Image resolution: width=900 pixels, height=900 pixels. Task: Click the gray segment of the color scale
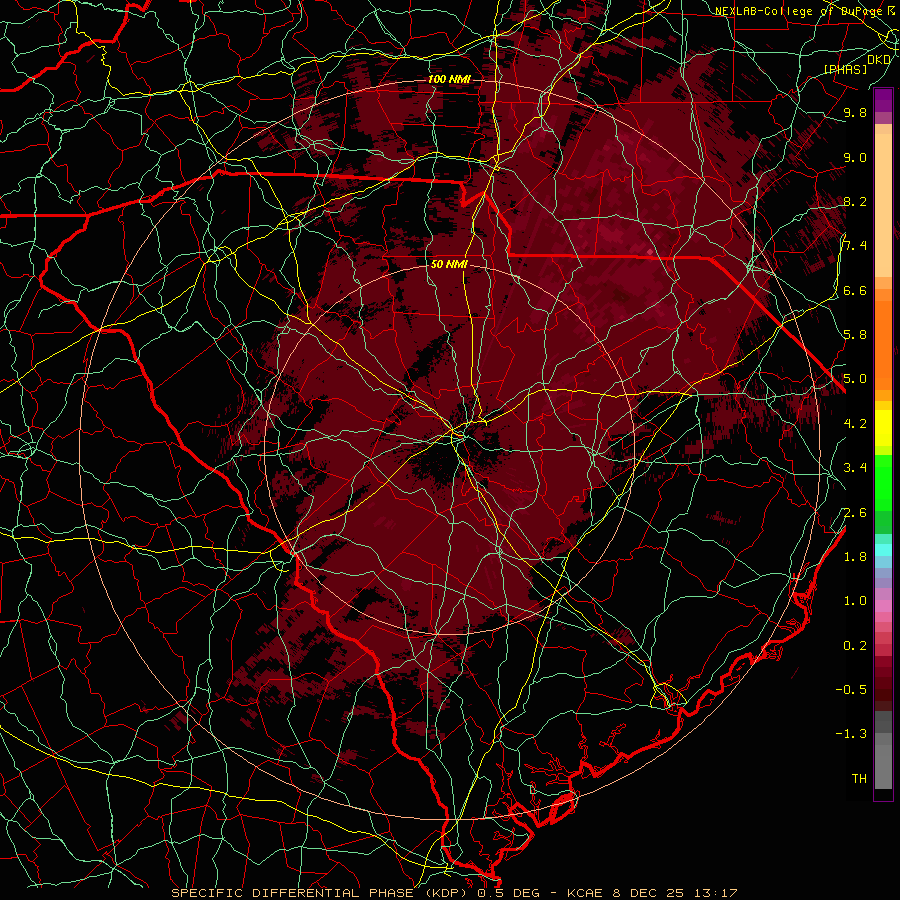[x=883, y=752]
